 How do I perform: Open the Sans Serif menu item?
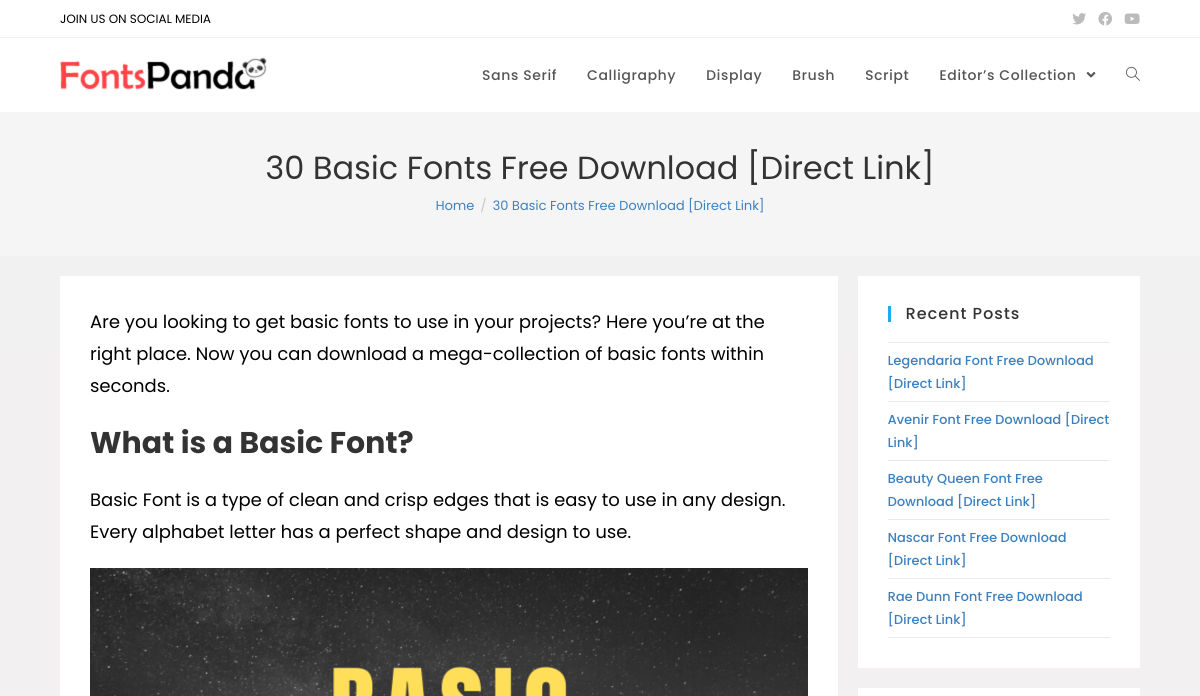click(x=519, y=75)
